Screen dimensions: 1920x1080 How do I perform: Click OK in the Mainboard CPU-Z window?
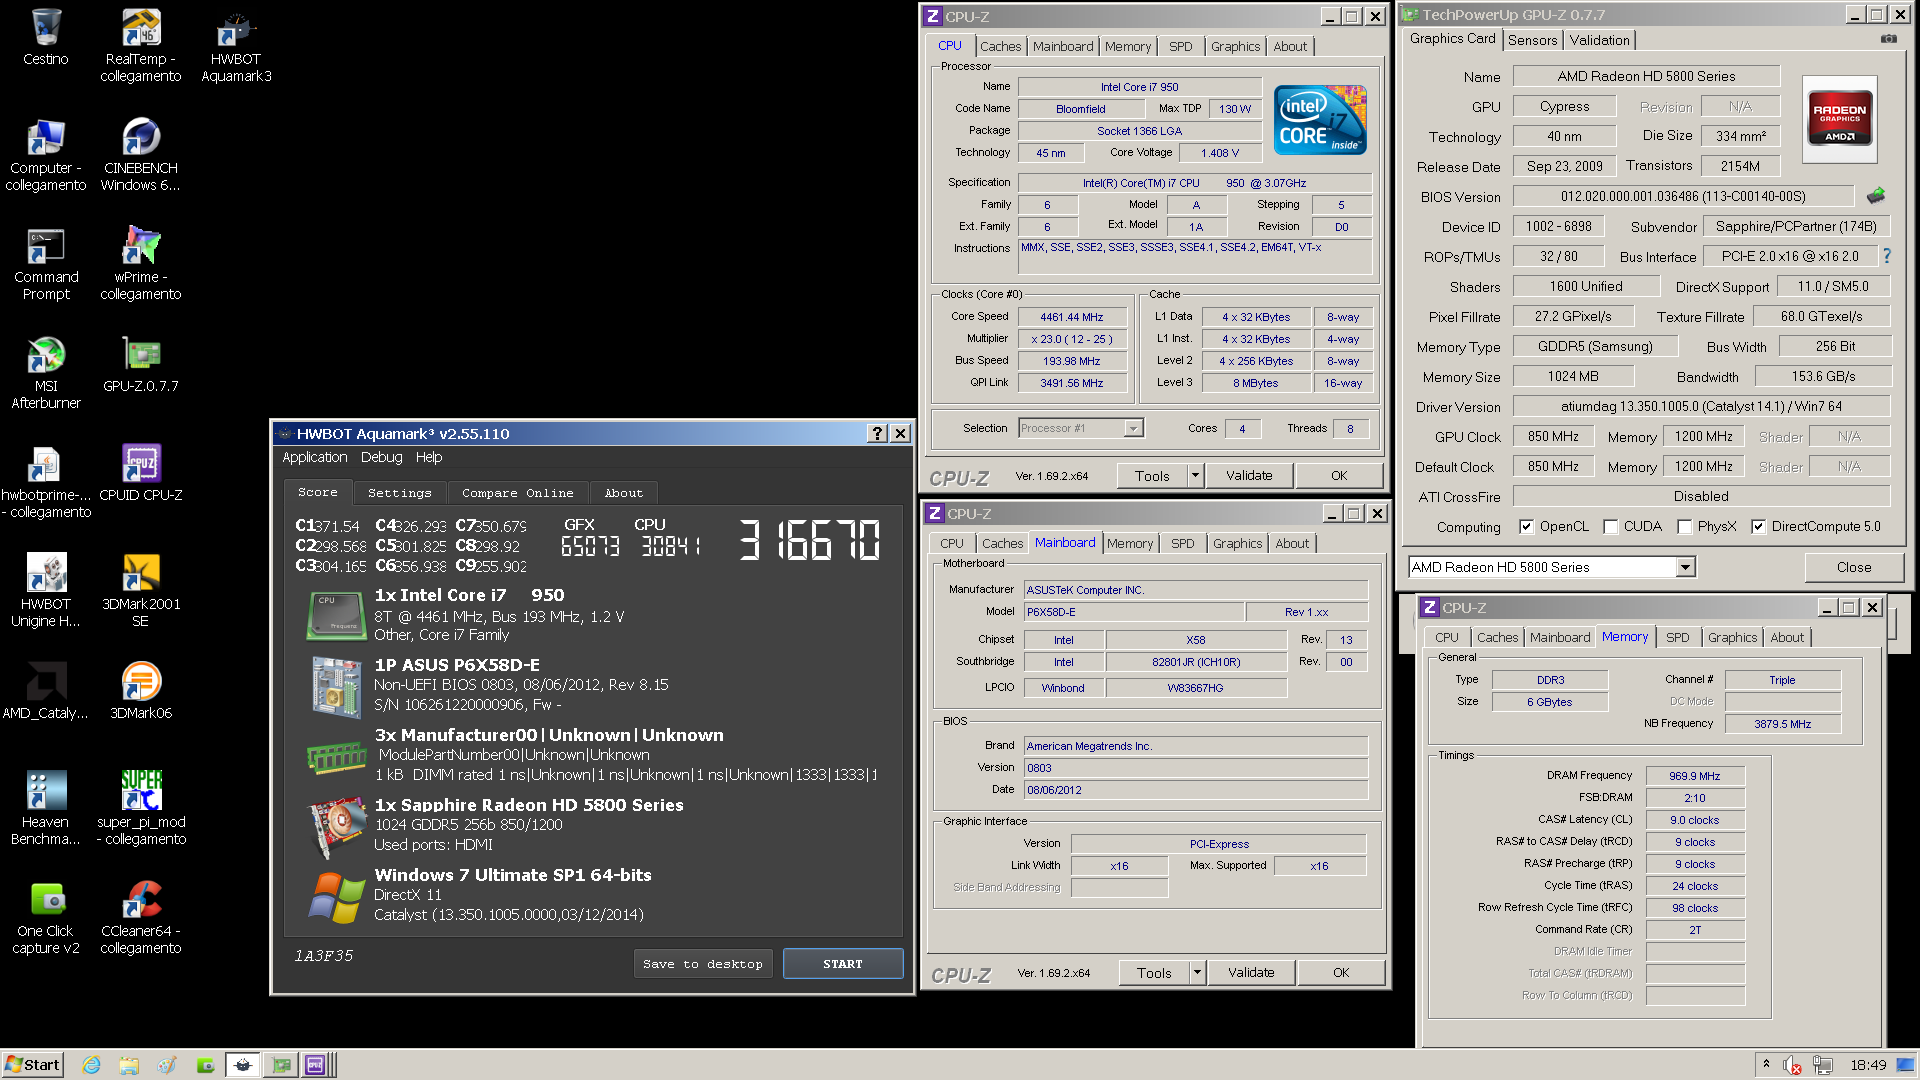coord(1341,972)
